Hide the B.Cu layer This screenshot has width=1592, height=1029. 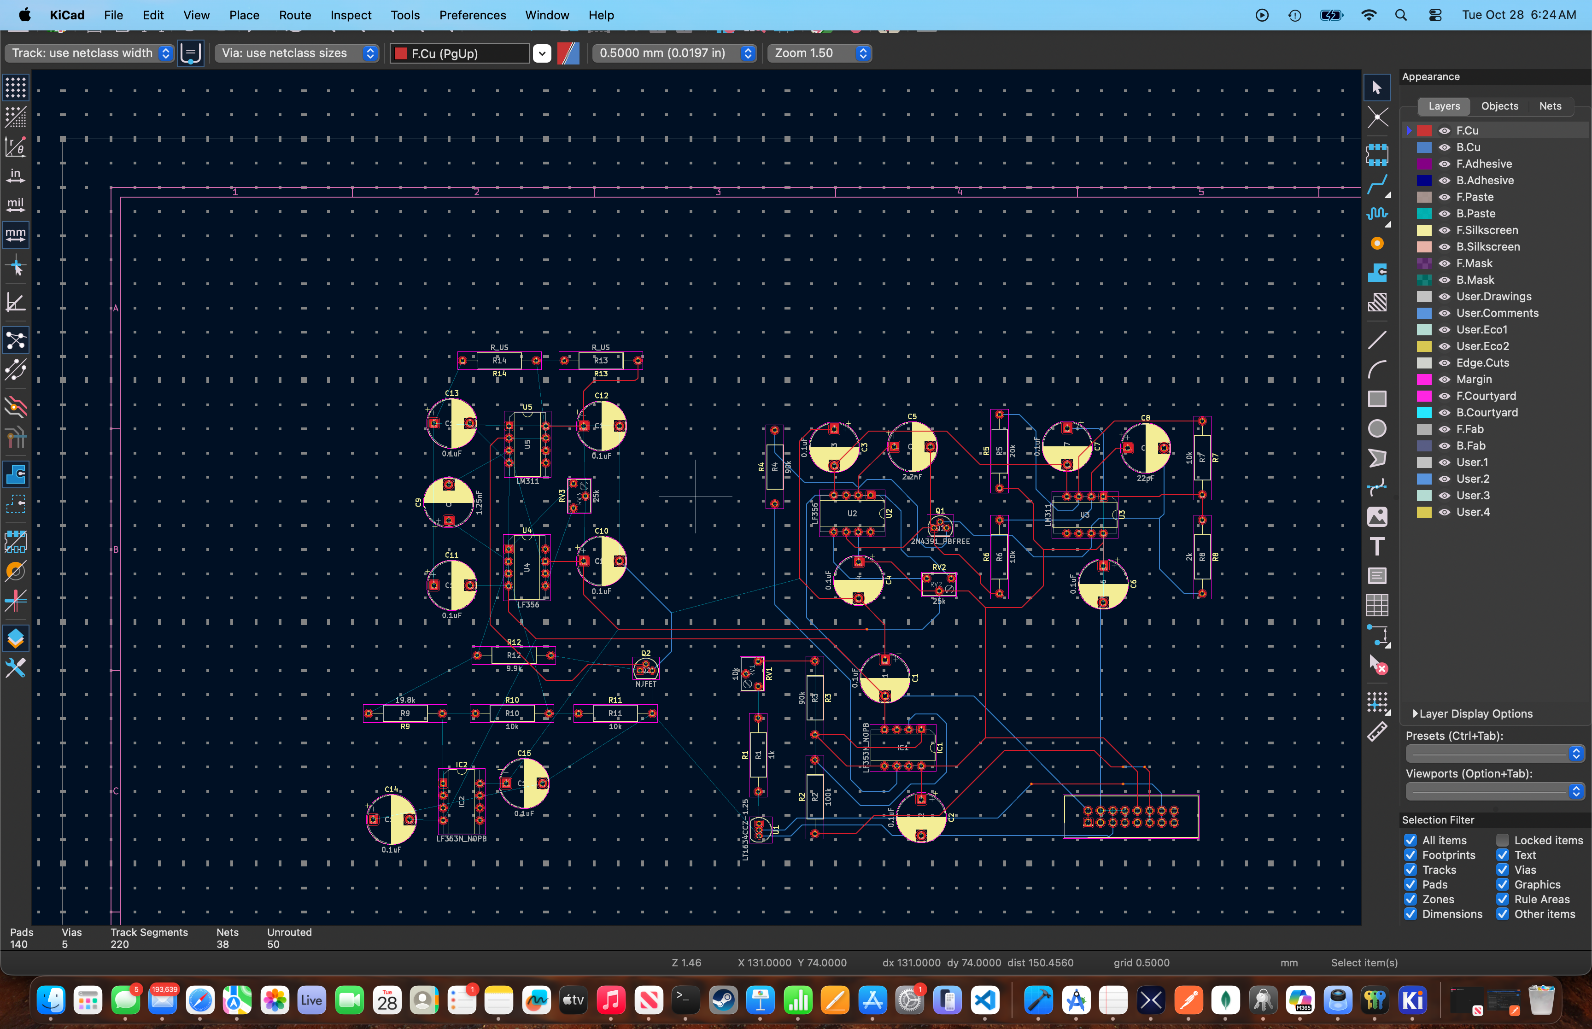coord(1444,147)
